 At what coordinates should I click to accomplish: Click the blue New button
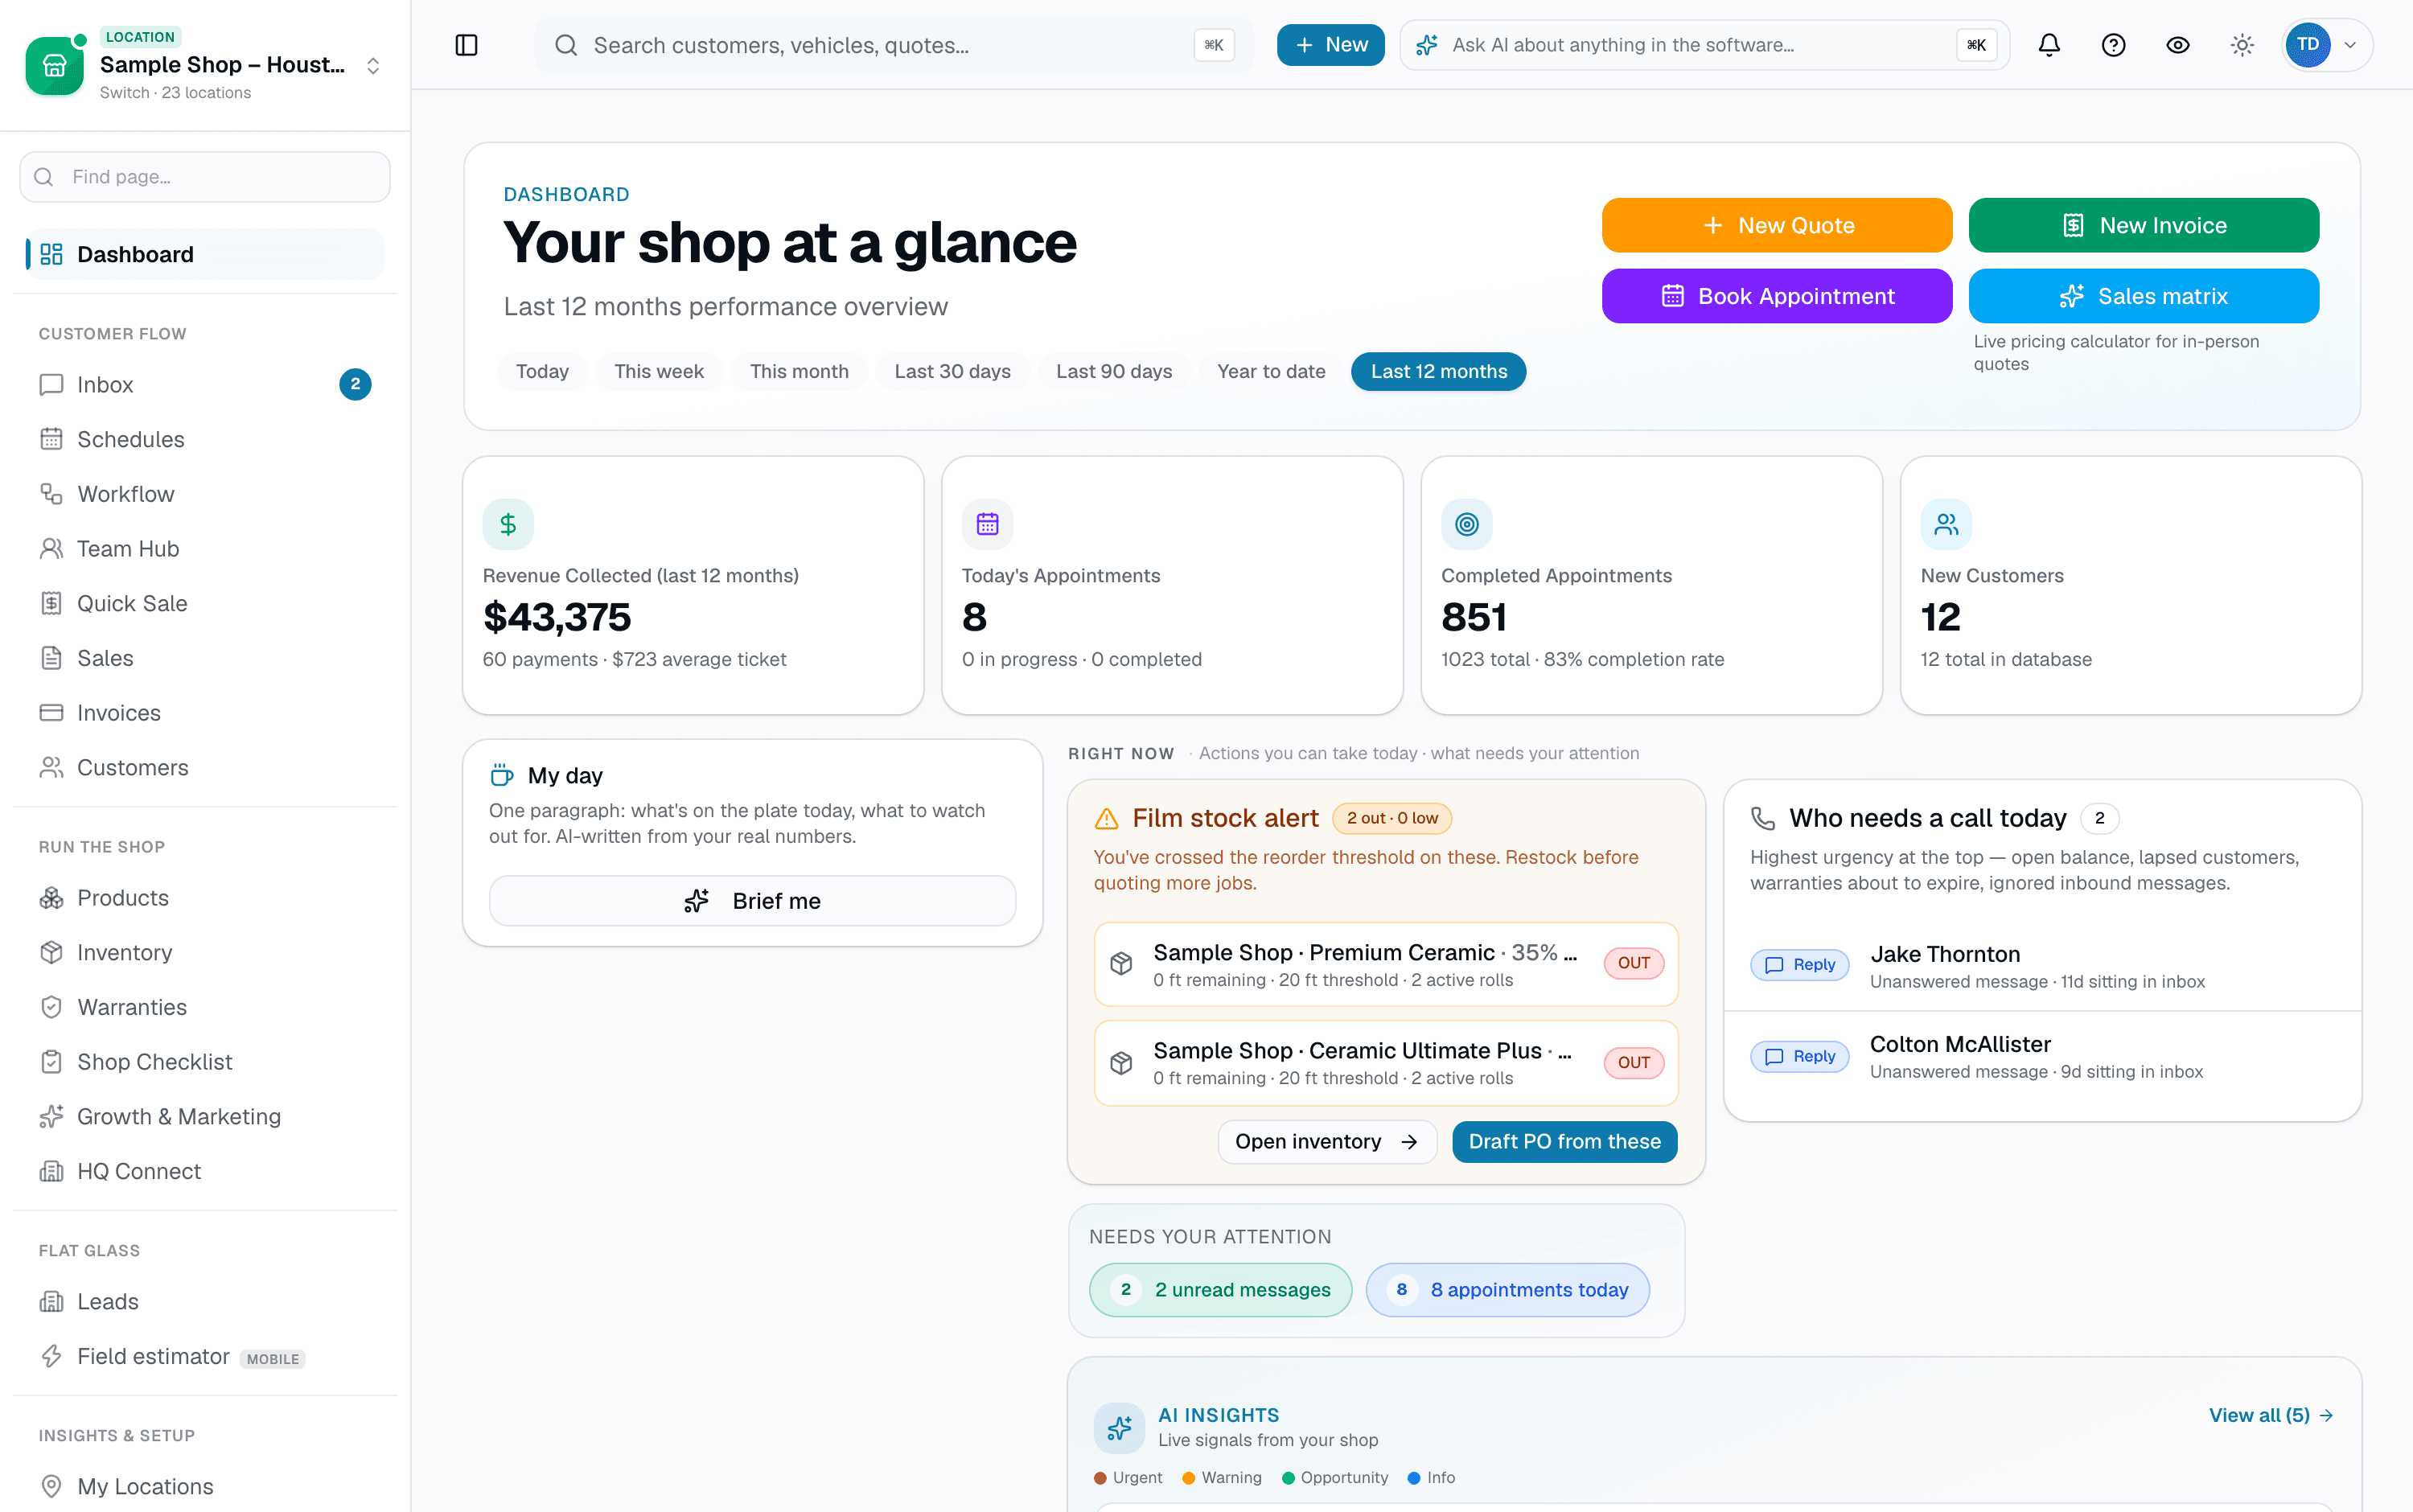point(1330,45)
